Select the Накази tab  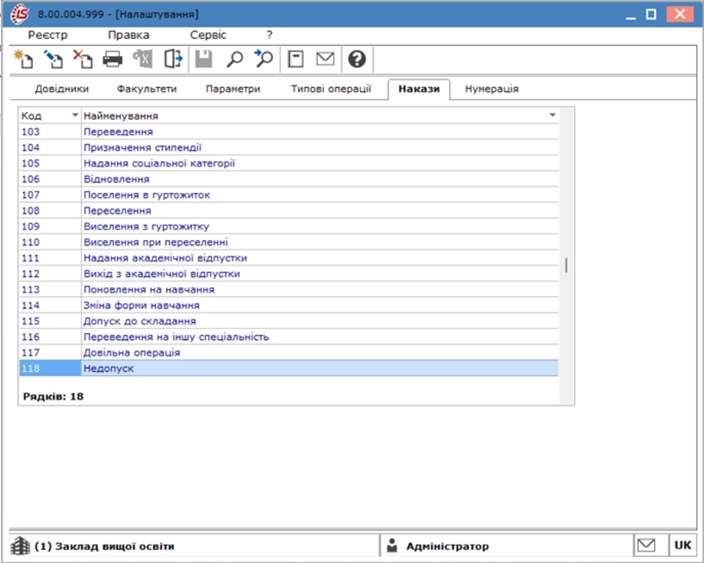tap(419, 89)
